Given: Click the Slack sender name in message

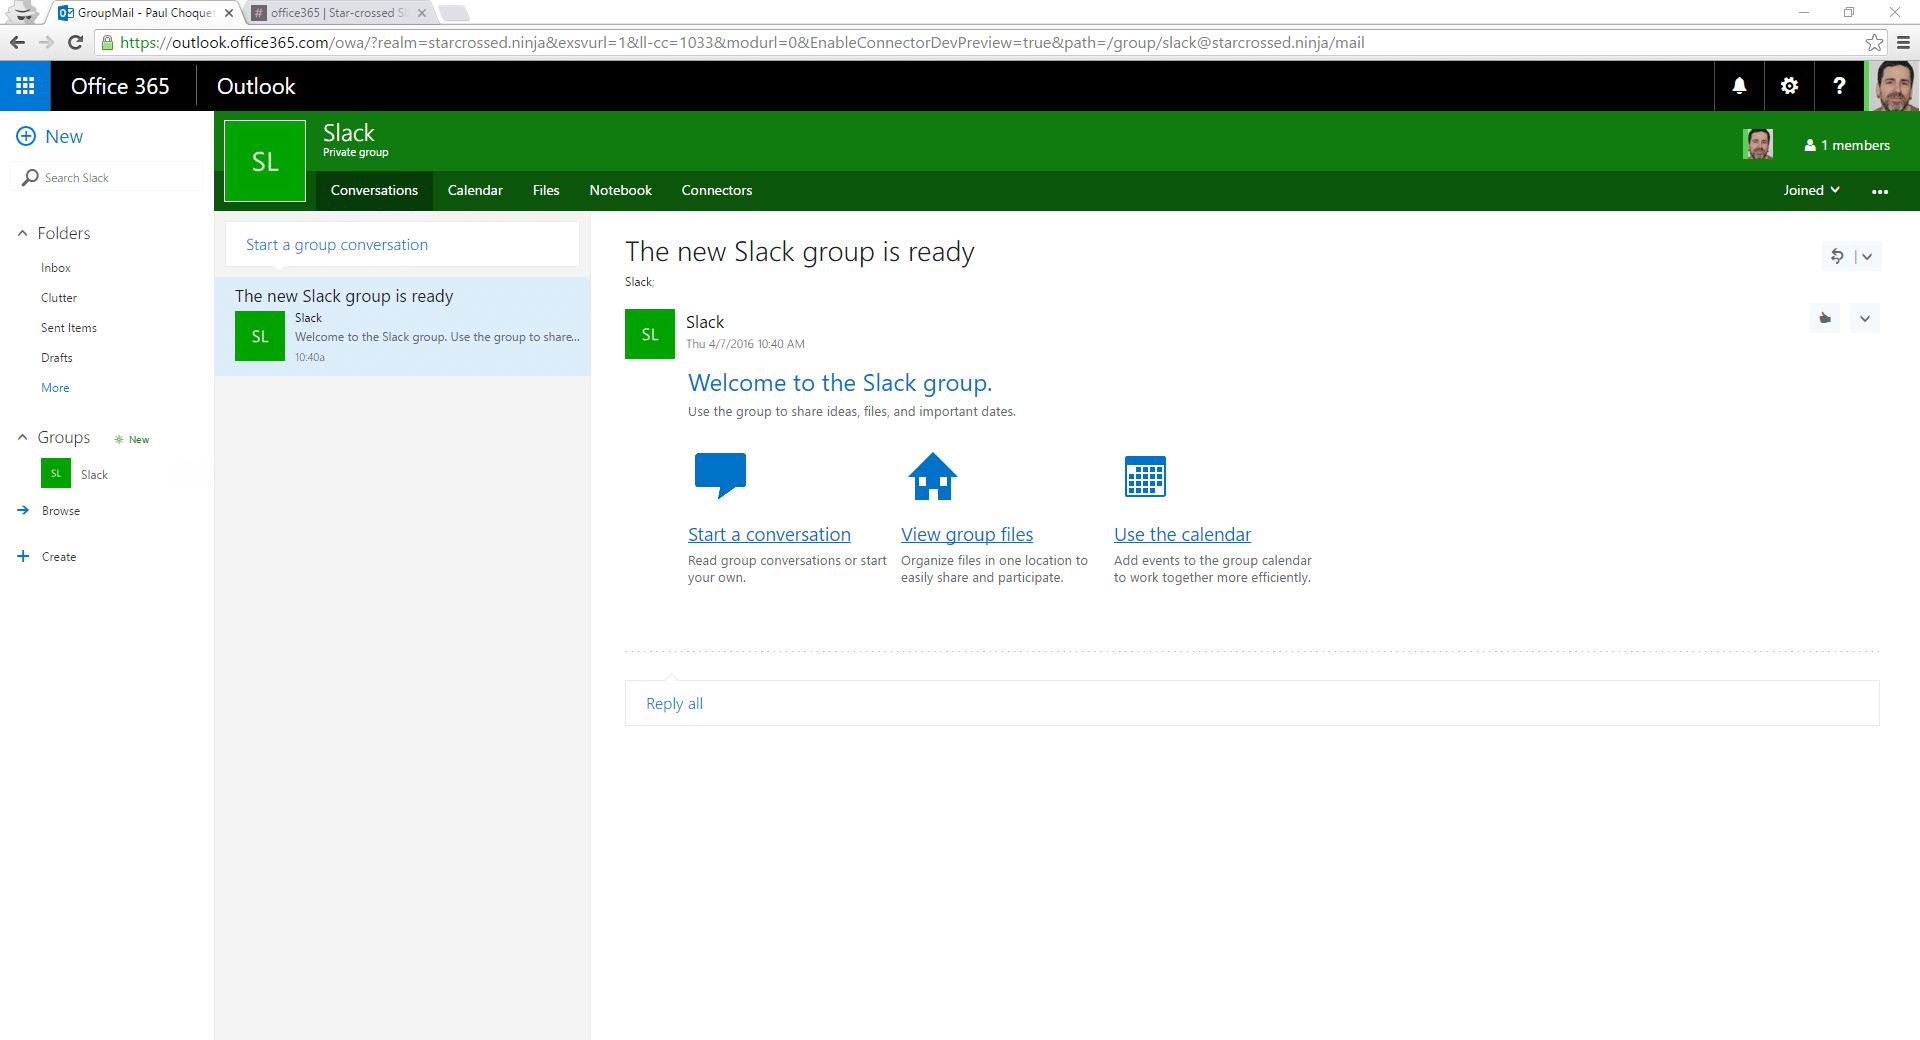Looking at the screenshot, I should point(705,322).
